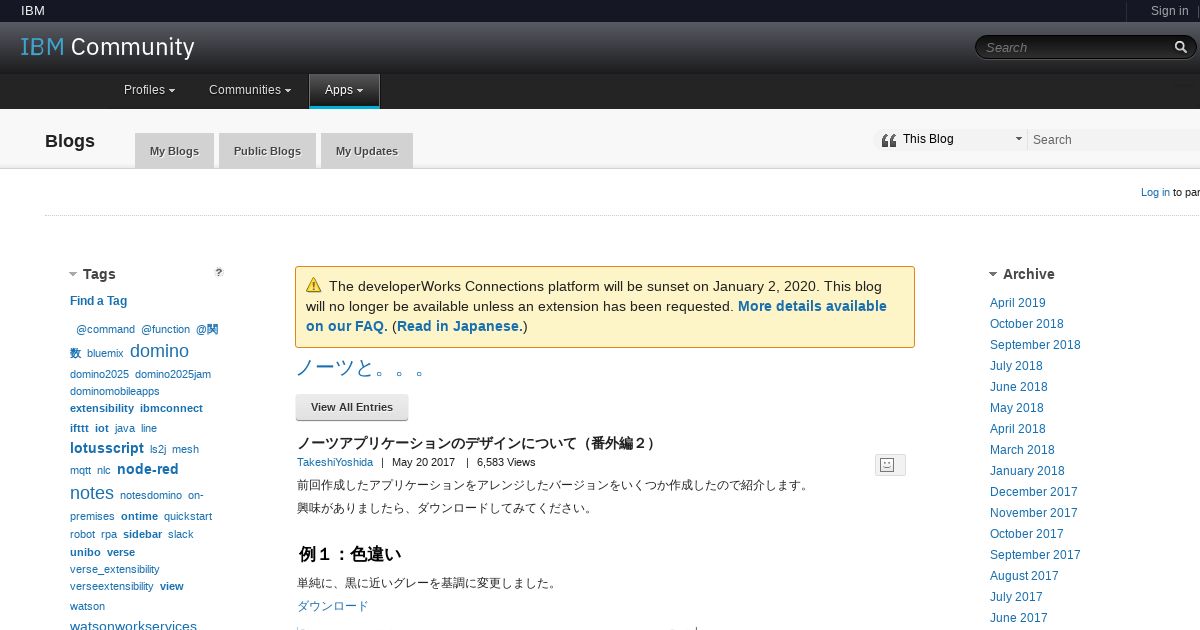Open the October 2018 archive
This screenshot has height=630, width=1200.
(1027, 324)
